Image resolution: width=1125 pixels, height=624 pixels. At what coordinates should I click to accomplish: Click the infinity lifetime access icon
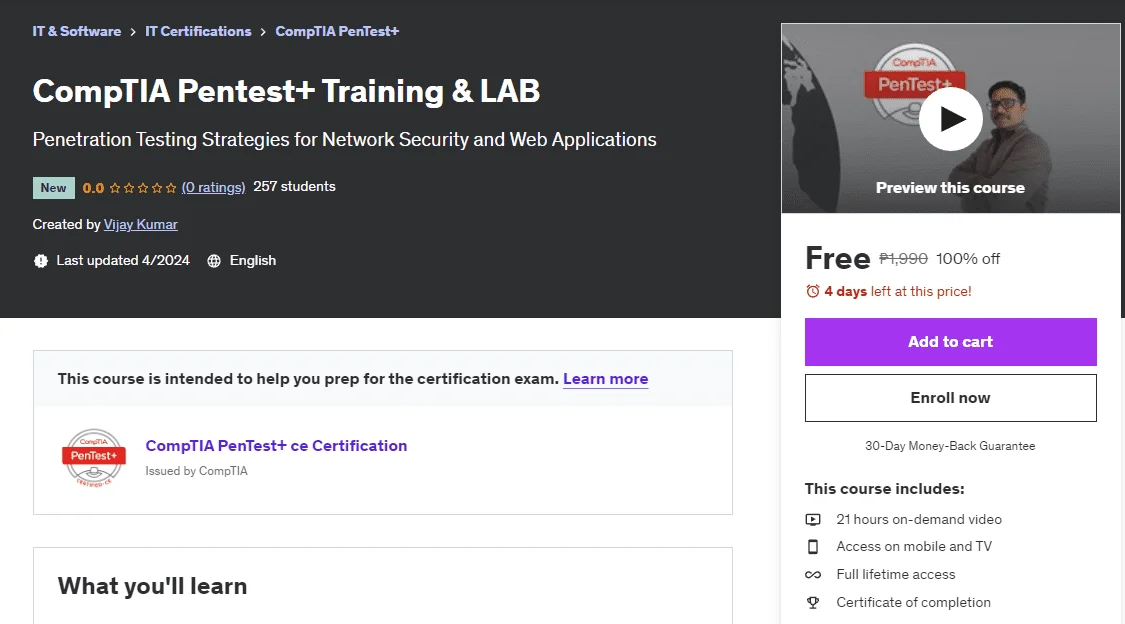pyautogui.click(x=813, y=575)
